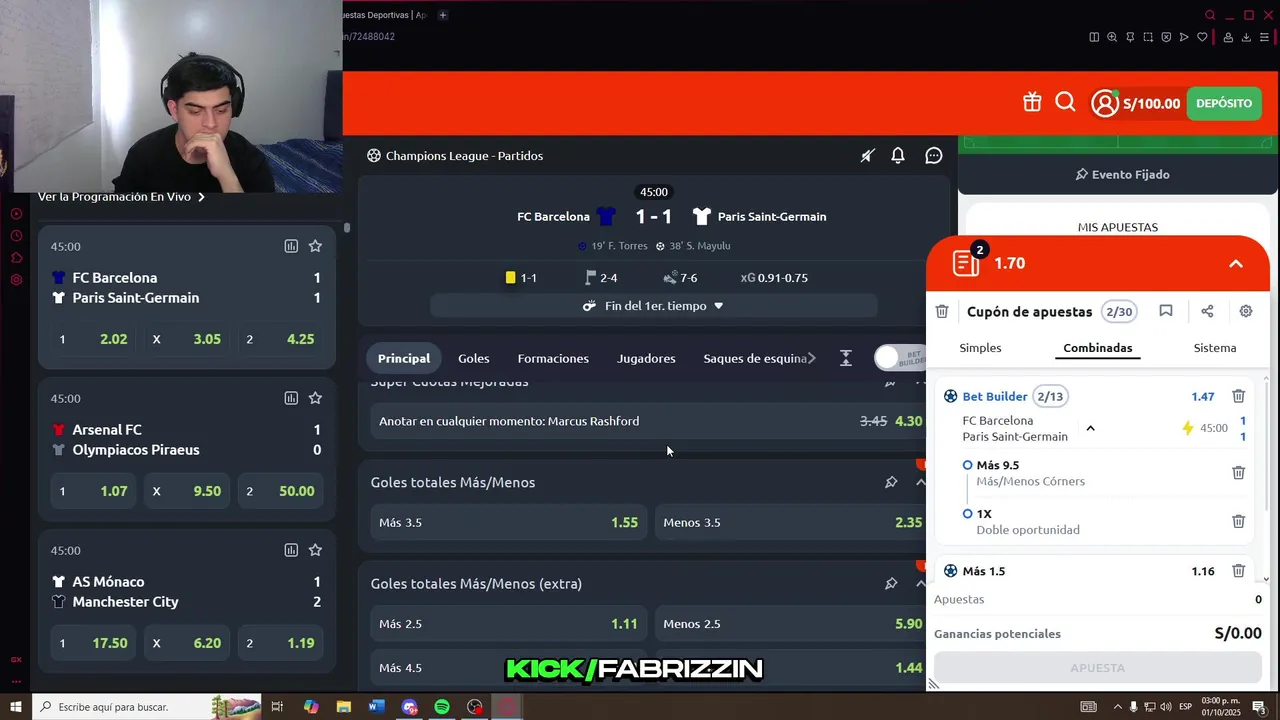This screenshot has width=1280, height=720.
Task: Pin the Goles totales Más/Menos market
Action: pyautogui.click(x=891, y=482)
